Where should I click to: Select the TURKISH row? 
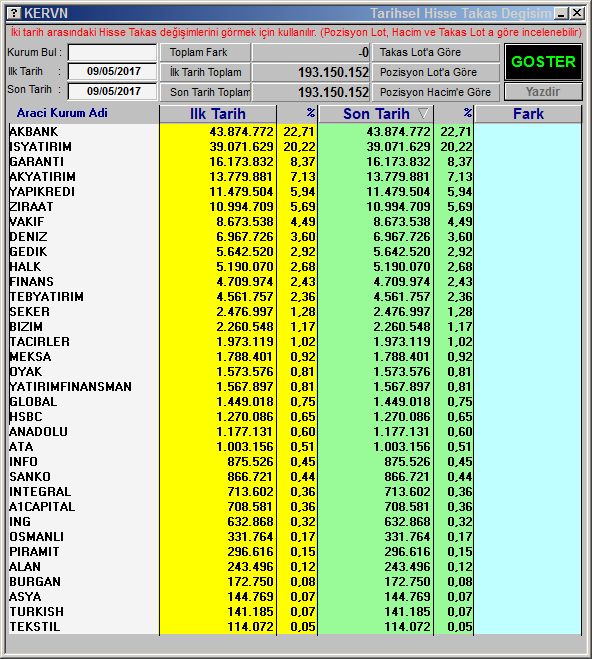[x=295, y=612]
